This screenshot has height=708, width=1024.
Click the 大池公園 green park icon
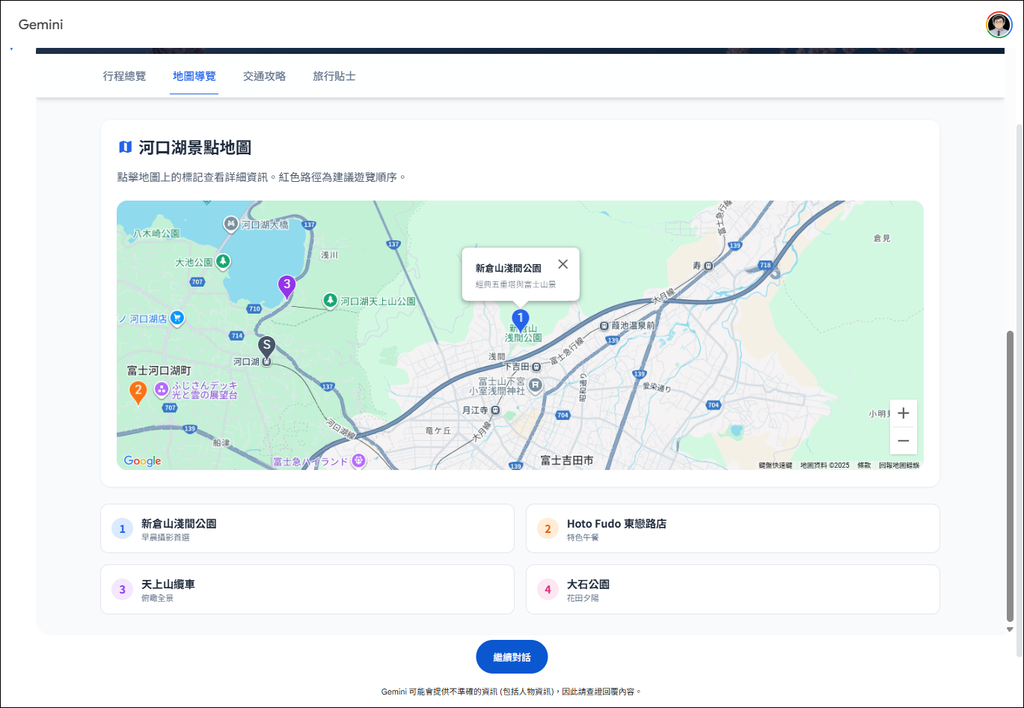pos(223,261)
